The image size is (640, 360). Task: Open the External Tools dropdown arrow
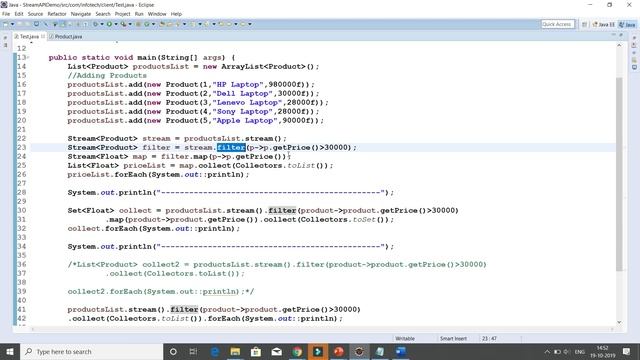point(130,24)
